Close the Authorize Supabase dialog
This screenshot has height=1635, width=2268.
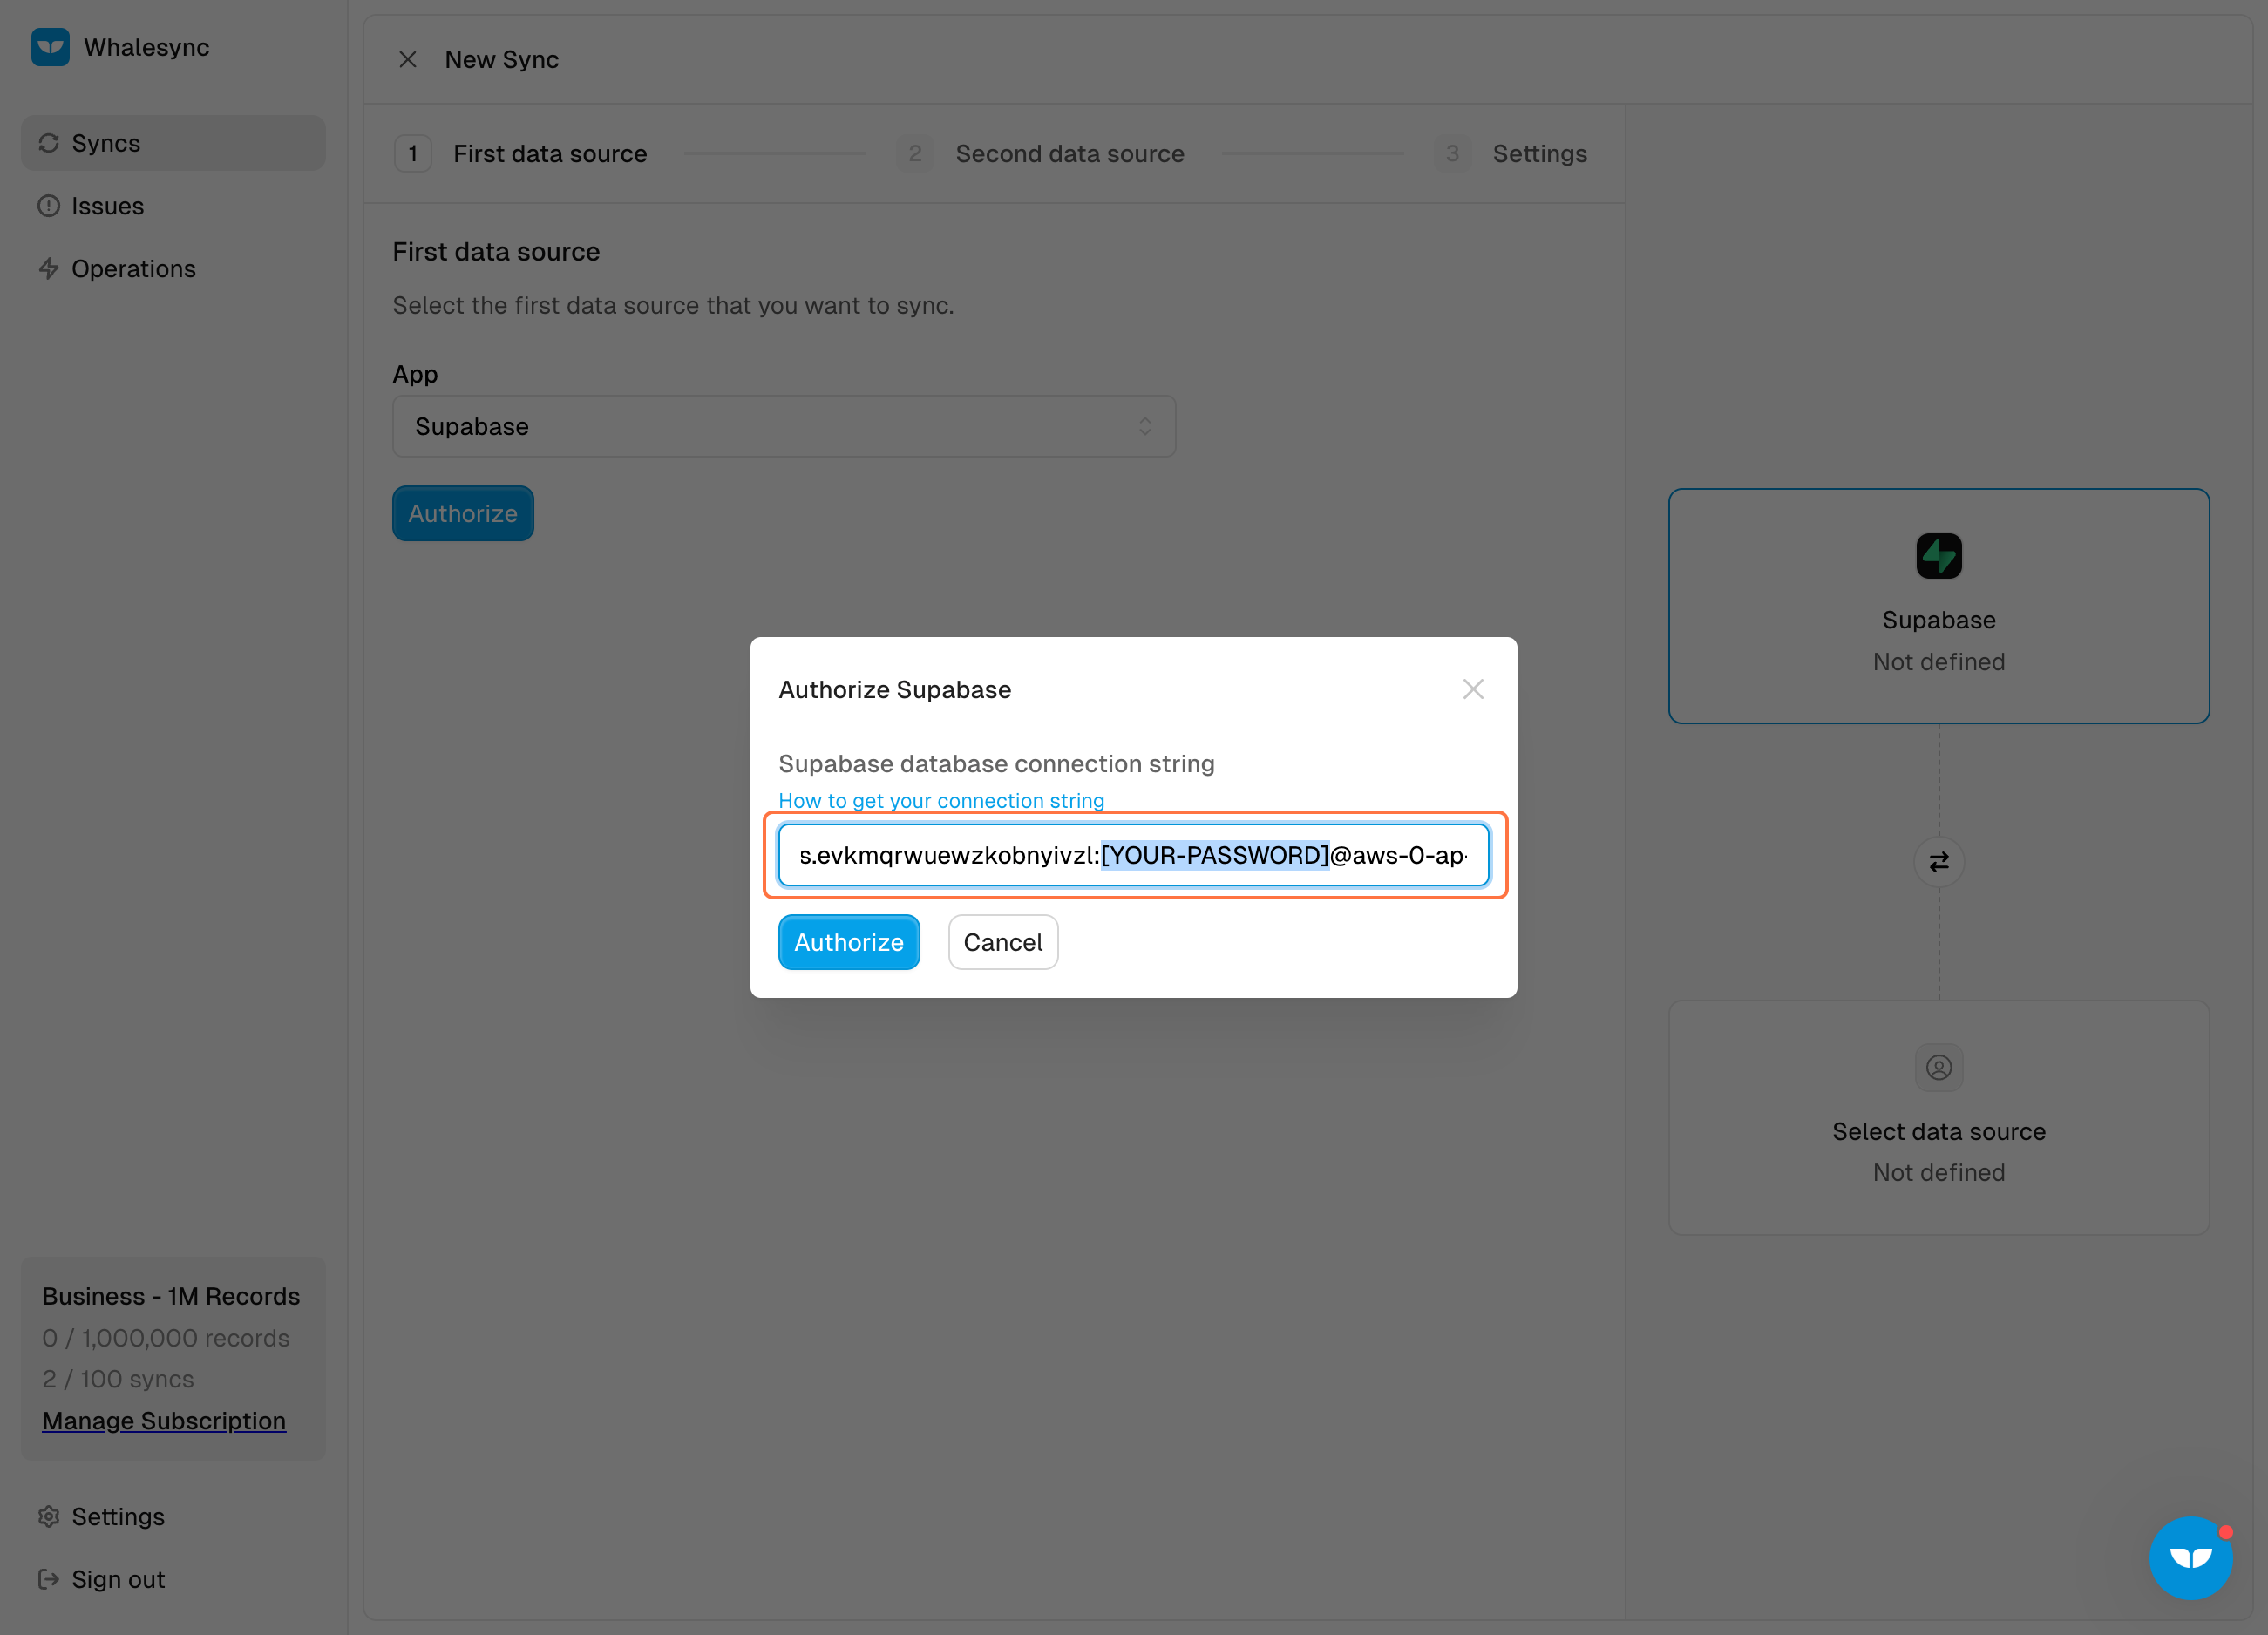coord(1473,689)
